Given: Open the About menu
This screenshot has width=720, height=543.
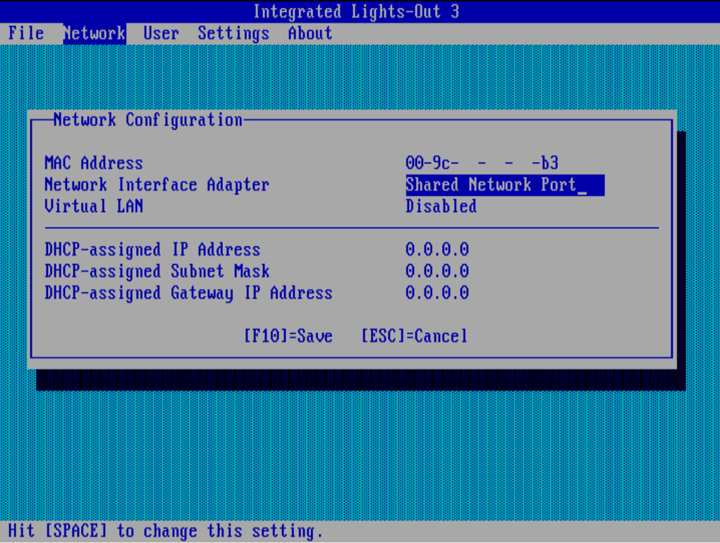Looking at the screenshot, I should 310,34.
